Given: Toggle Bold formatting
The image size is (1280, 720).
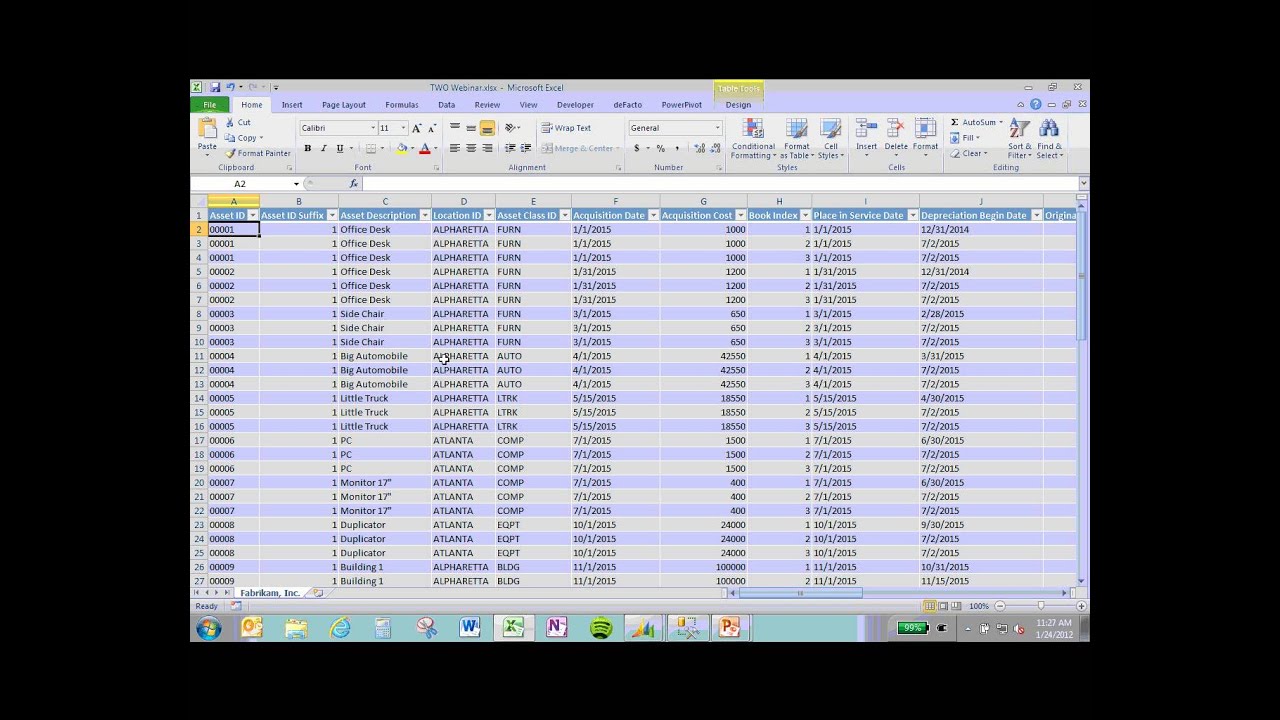Looking at the screenshot, I should pyautogui.click(x=308, y=148).
